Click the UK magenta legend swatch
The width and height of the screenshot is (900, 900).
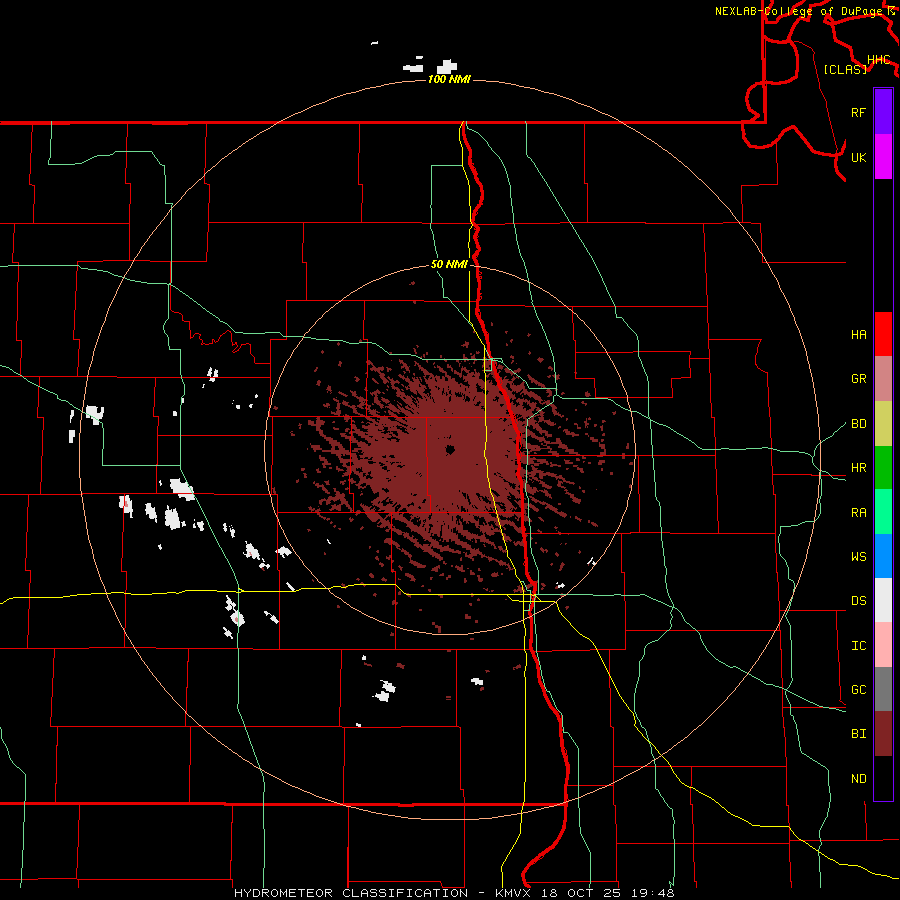coord(883,157)
